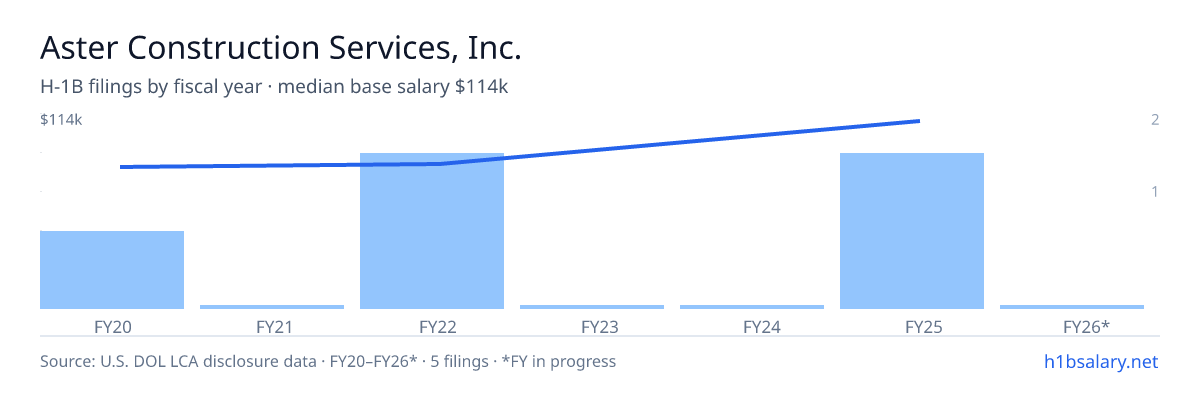Select the FY23 axis label

[592, 326]
